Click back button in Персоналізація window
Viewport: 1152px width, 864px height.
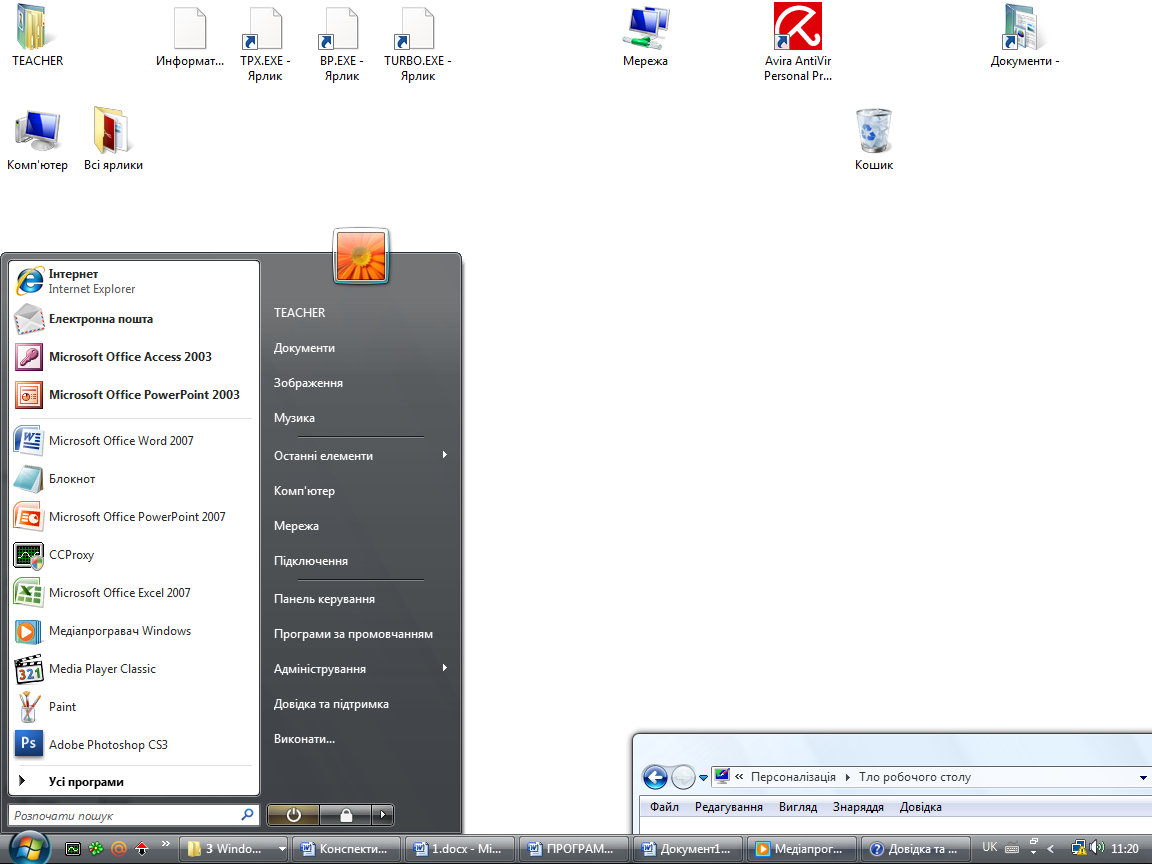655,777
